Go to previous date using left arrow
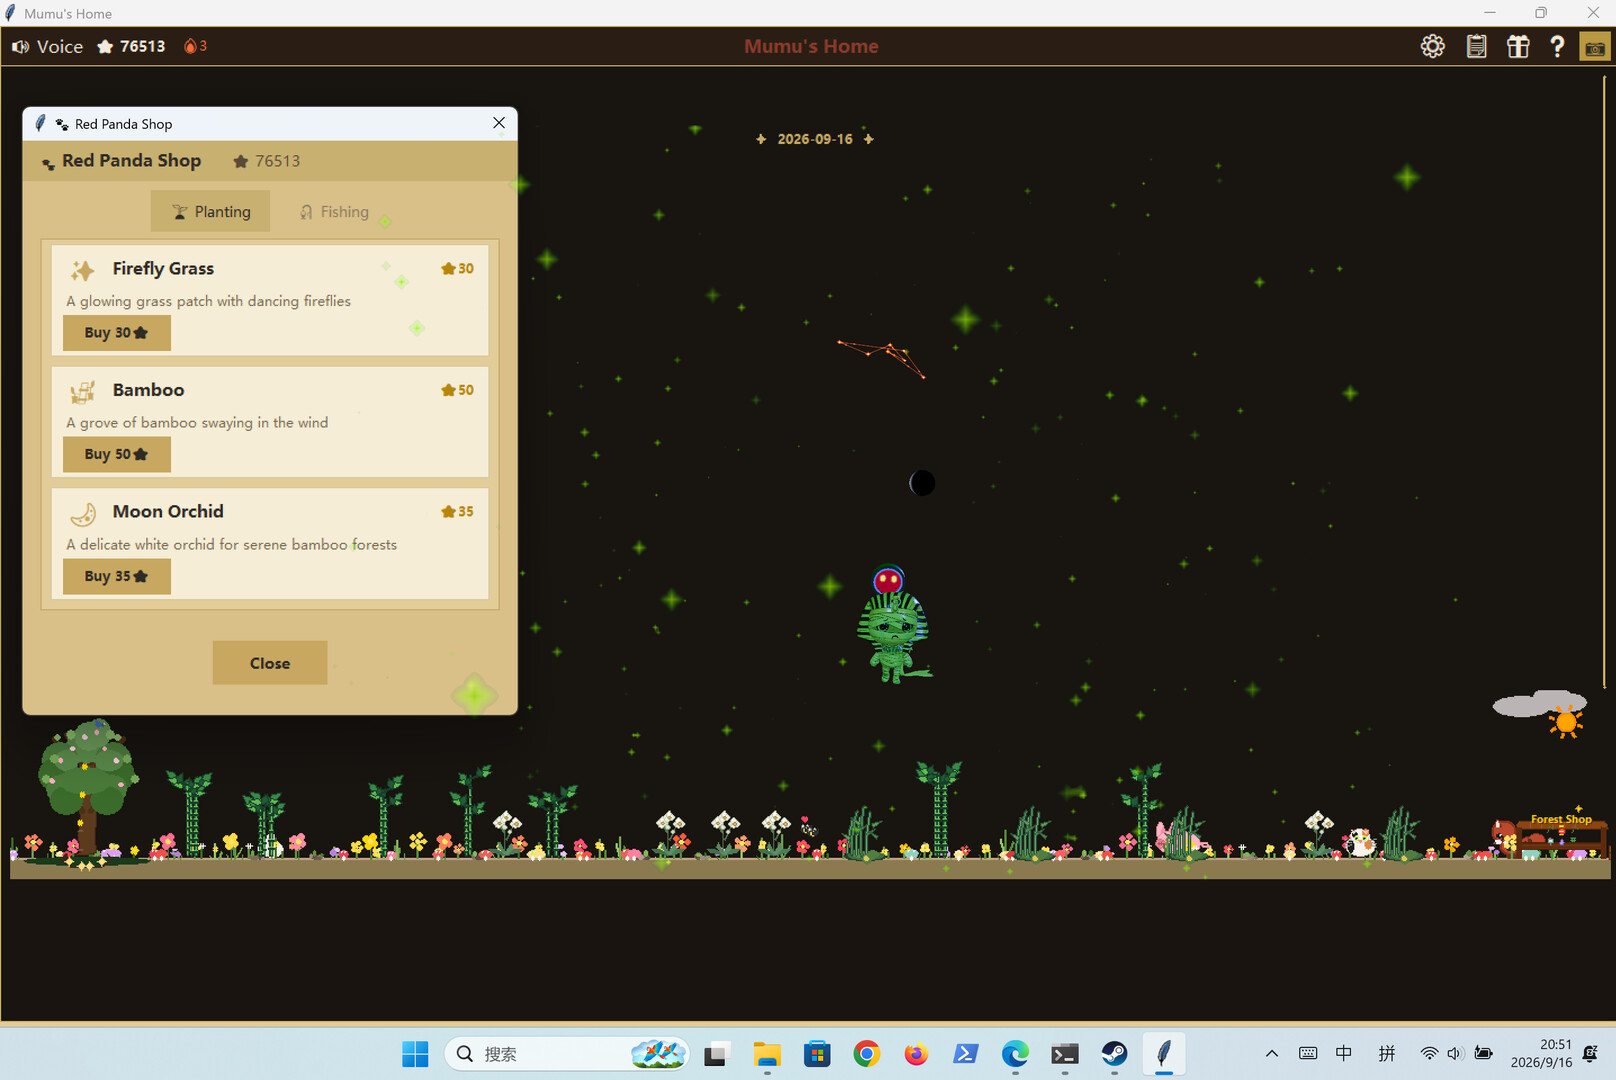Screen dimensions: 1616x1080 click(x=761, y=139)
